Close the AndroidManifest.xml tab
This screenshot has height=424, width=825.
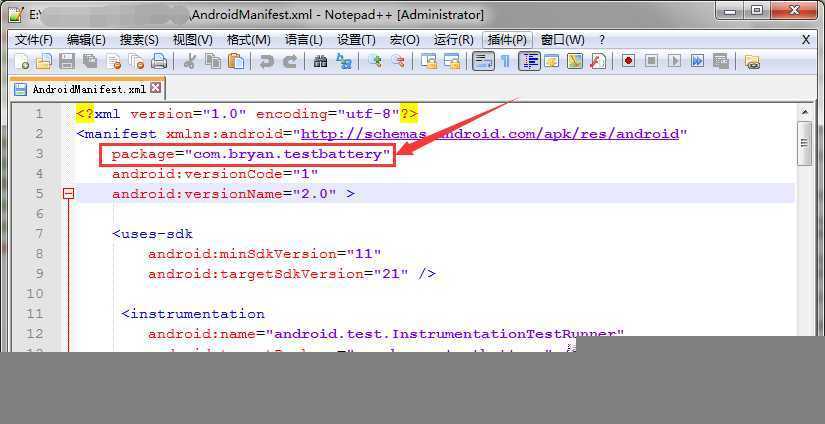(x=155, y=88)
